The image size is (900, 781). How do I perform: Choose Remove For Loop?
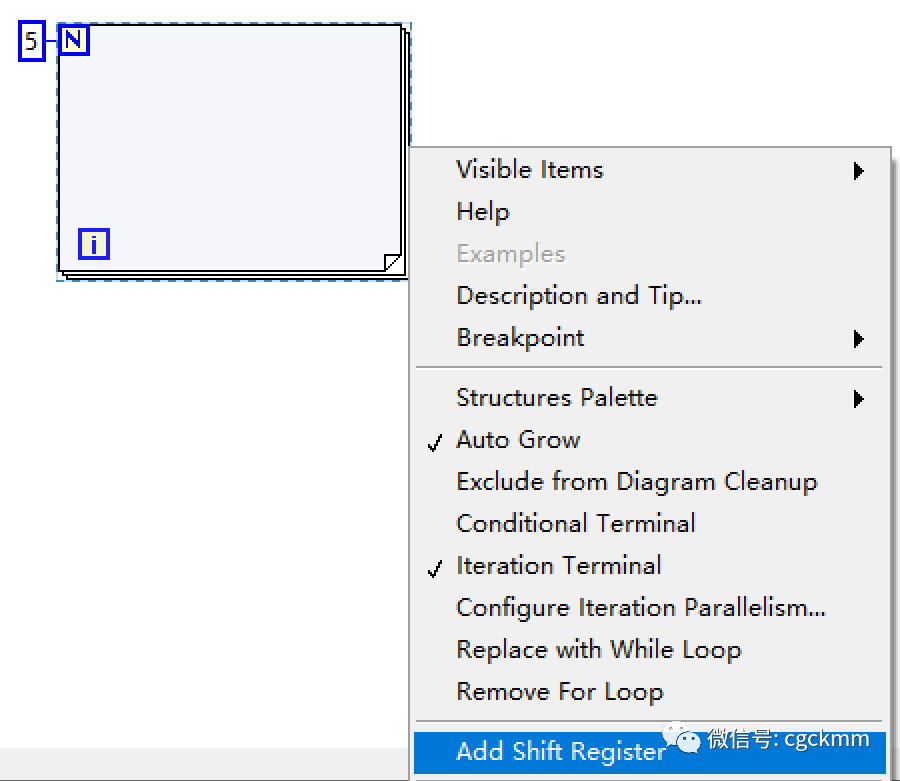(x=559, y=692)
